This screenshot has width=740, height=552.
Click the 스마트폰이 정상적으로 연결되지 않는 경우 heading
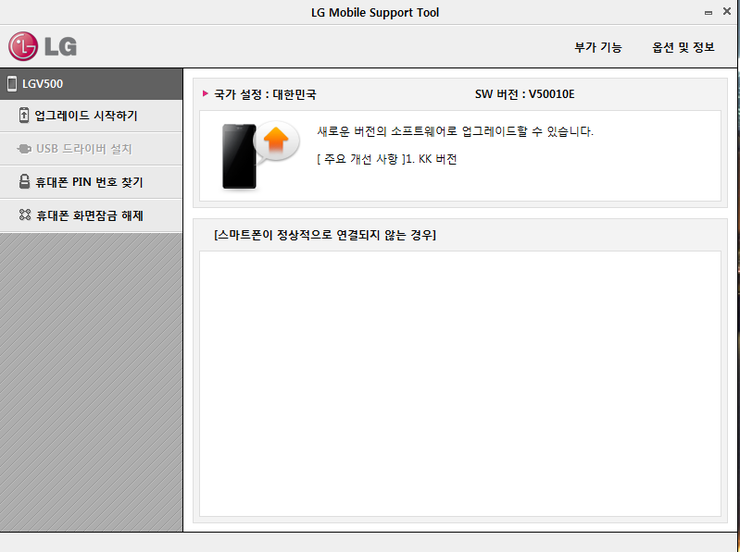[x=325, y=234]
